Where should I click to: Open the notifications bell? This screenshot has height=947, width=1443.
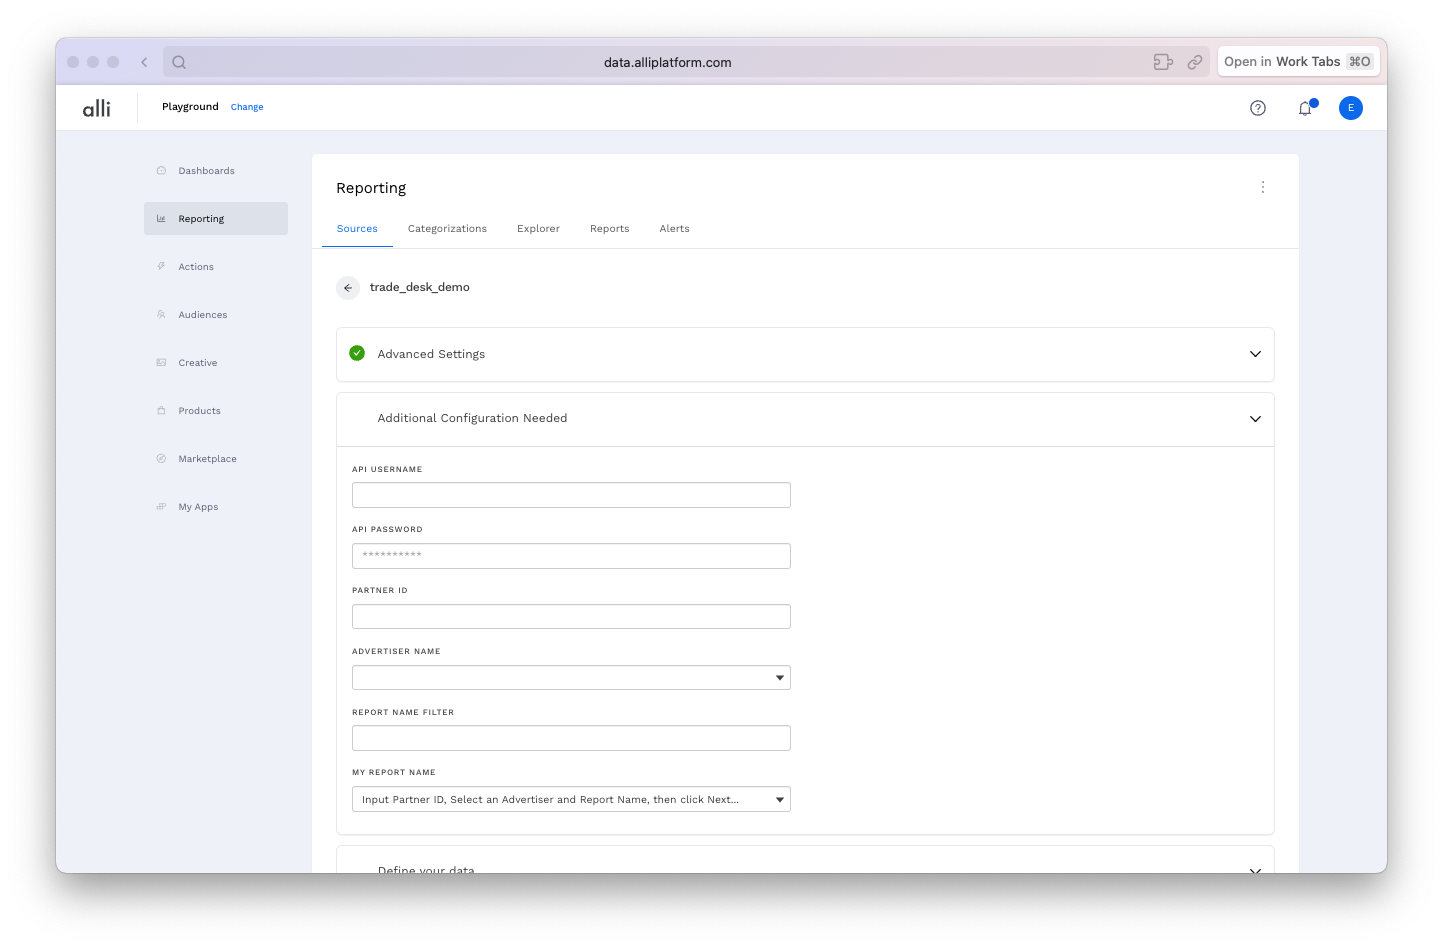(x=1305, y=108)
